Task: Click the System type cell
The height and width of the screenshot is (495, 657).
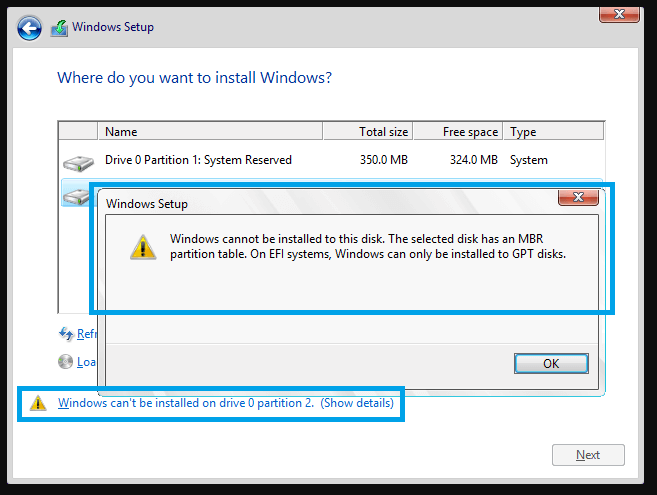Action: (x=529, y=160)
